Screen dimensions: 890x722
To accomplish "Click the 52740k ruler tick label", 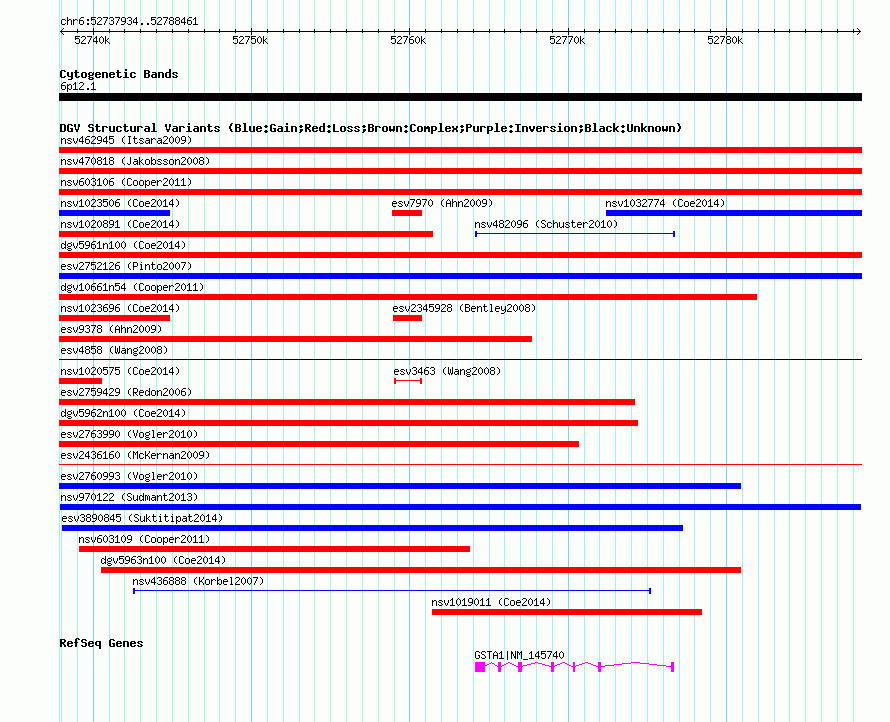I will click(93, 40).
